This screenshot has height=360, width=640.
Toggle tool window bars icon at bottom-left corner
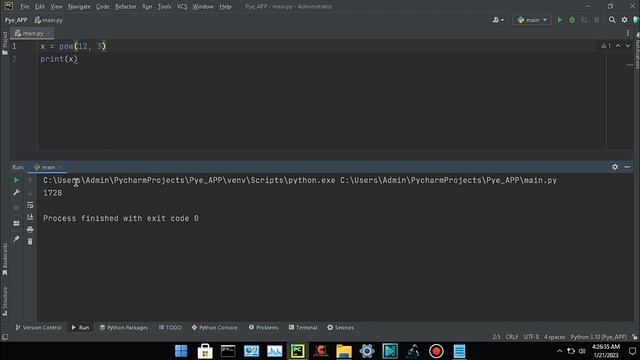coord(4,337)
